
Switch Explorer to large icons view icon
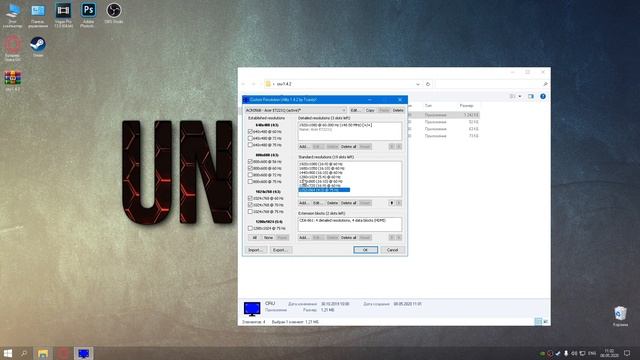click(x=546, y=322)
